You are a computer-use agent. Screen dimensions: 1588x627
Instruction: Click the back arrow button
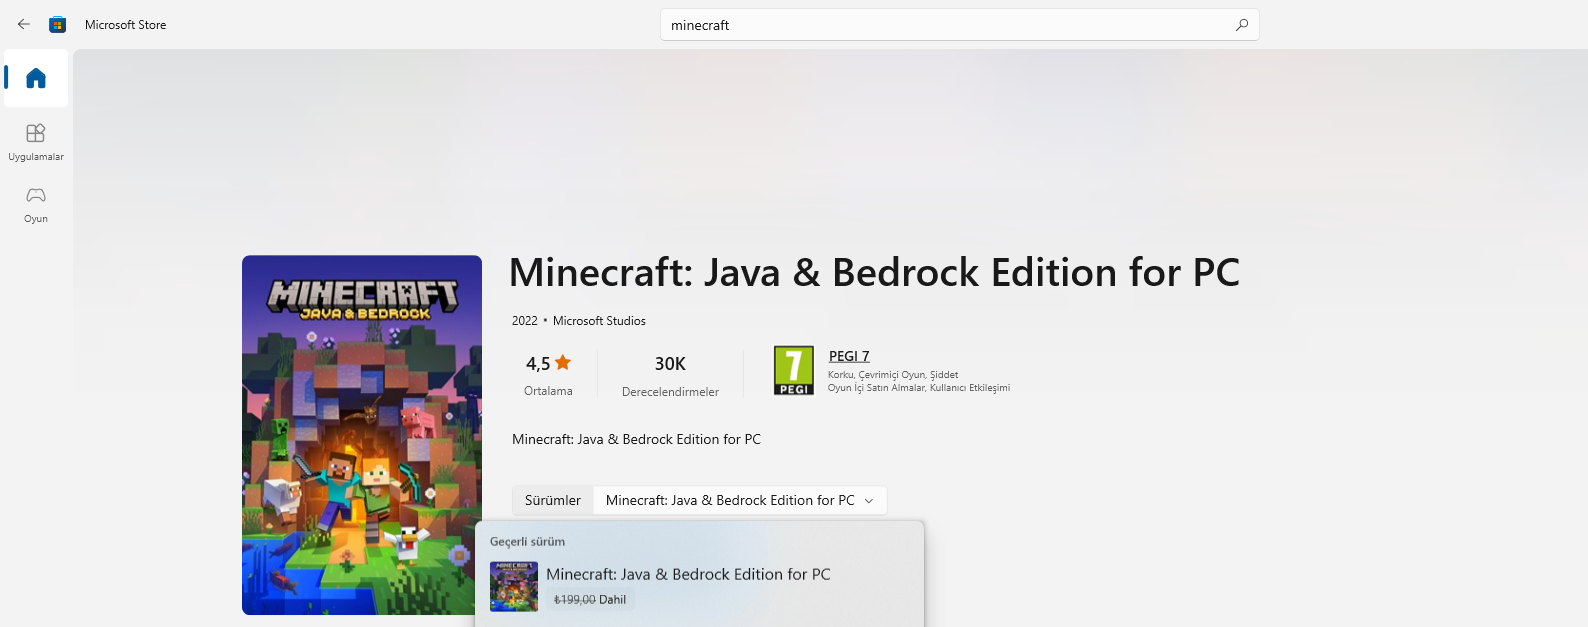(24, 24)
